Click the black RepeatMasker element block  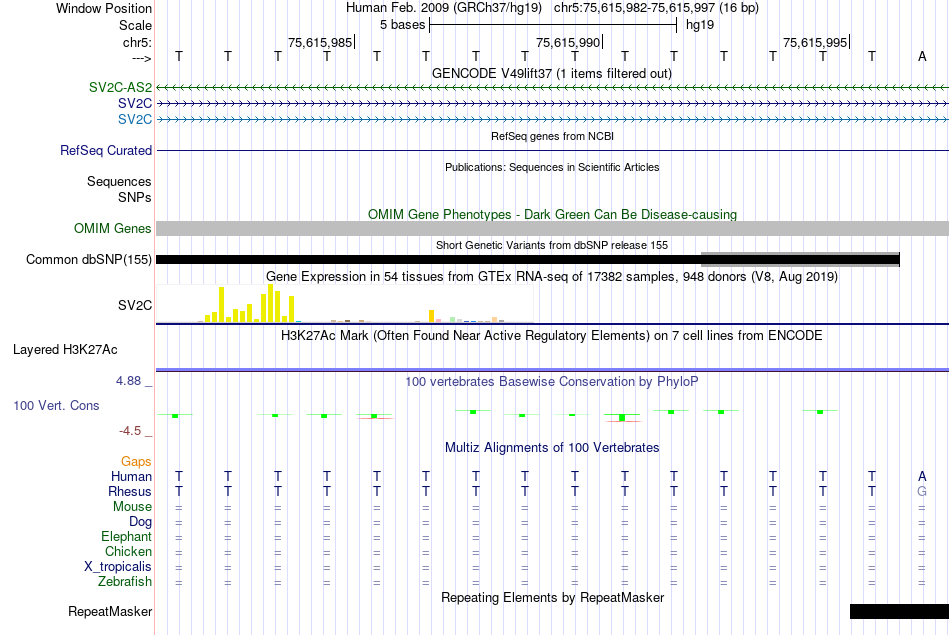pos(899,611)
